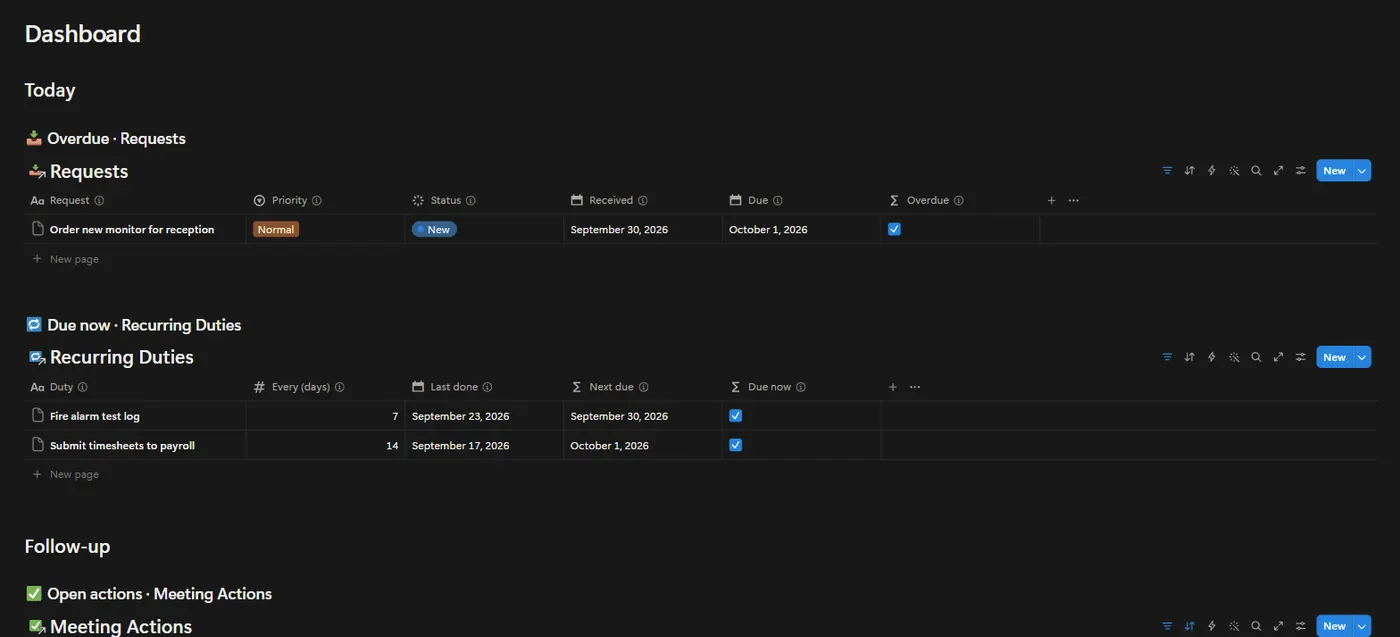This screenshot has width=1400, height=637.
Task: Open the Overdue column header menu
Action: point(927,200)
